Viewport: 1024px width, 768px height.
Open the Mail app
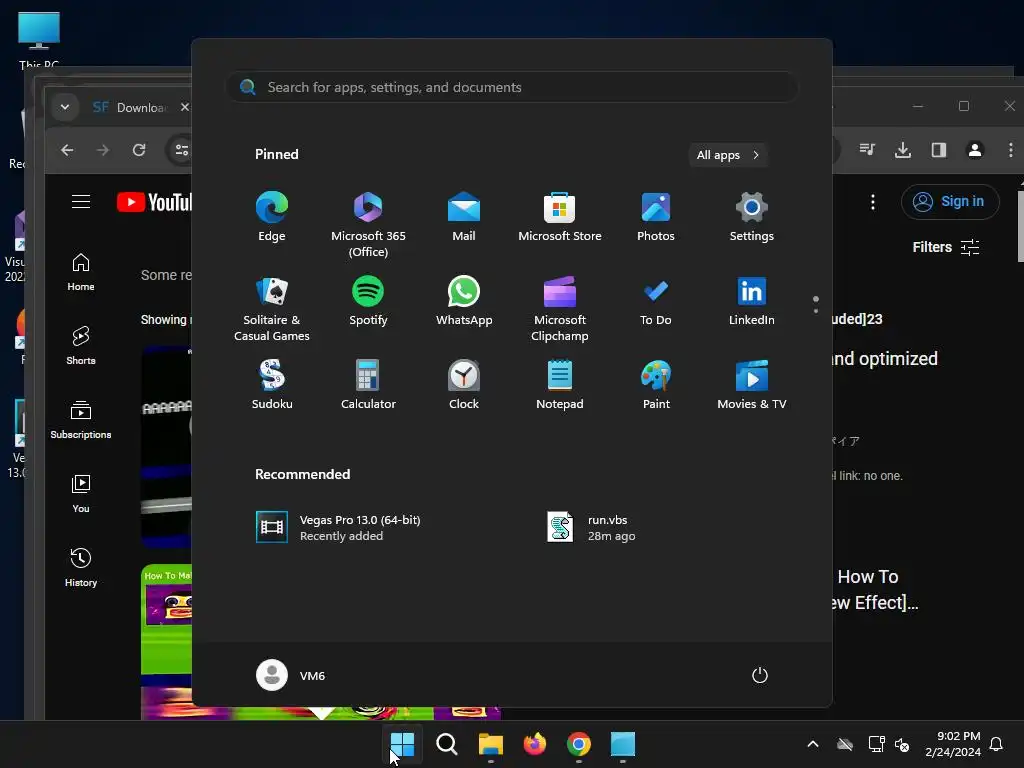click(x=464, y=217)
